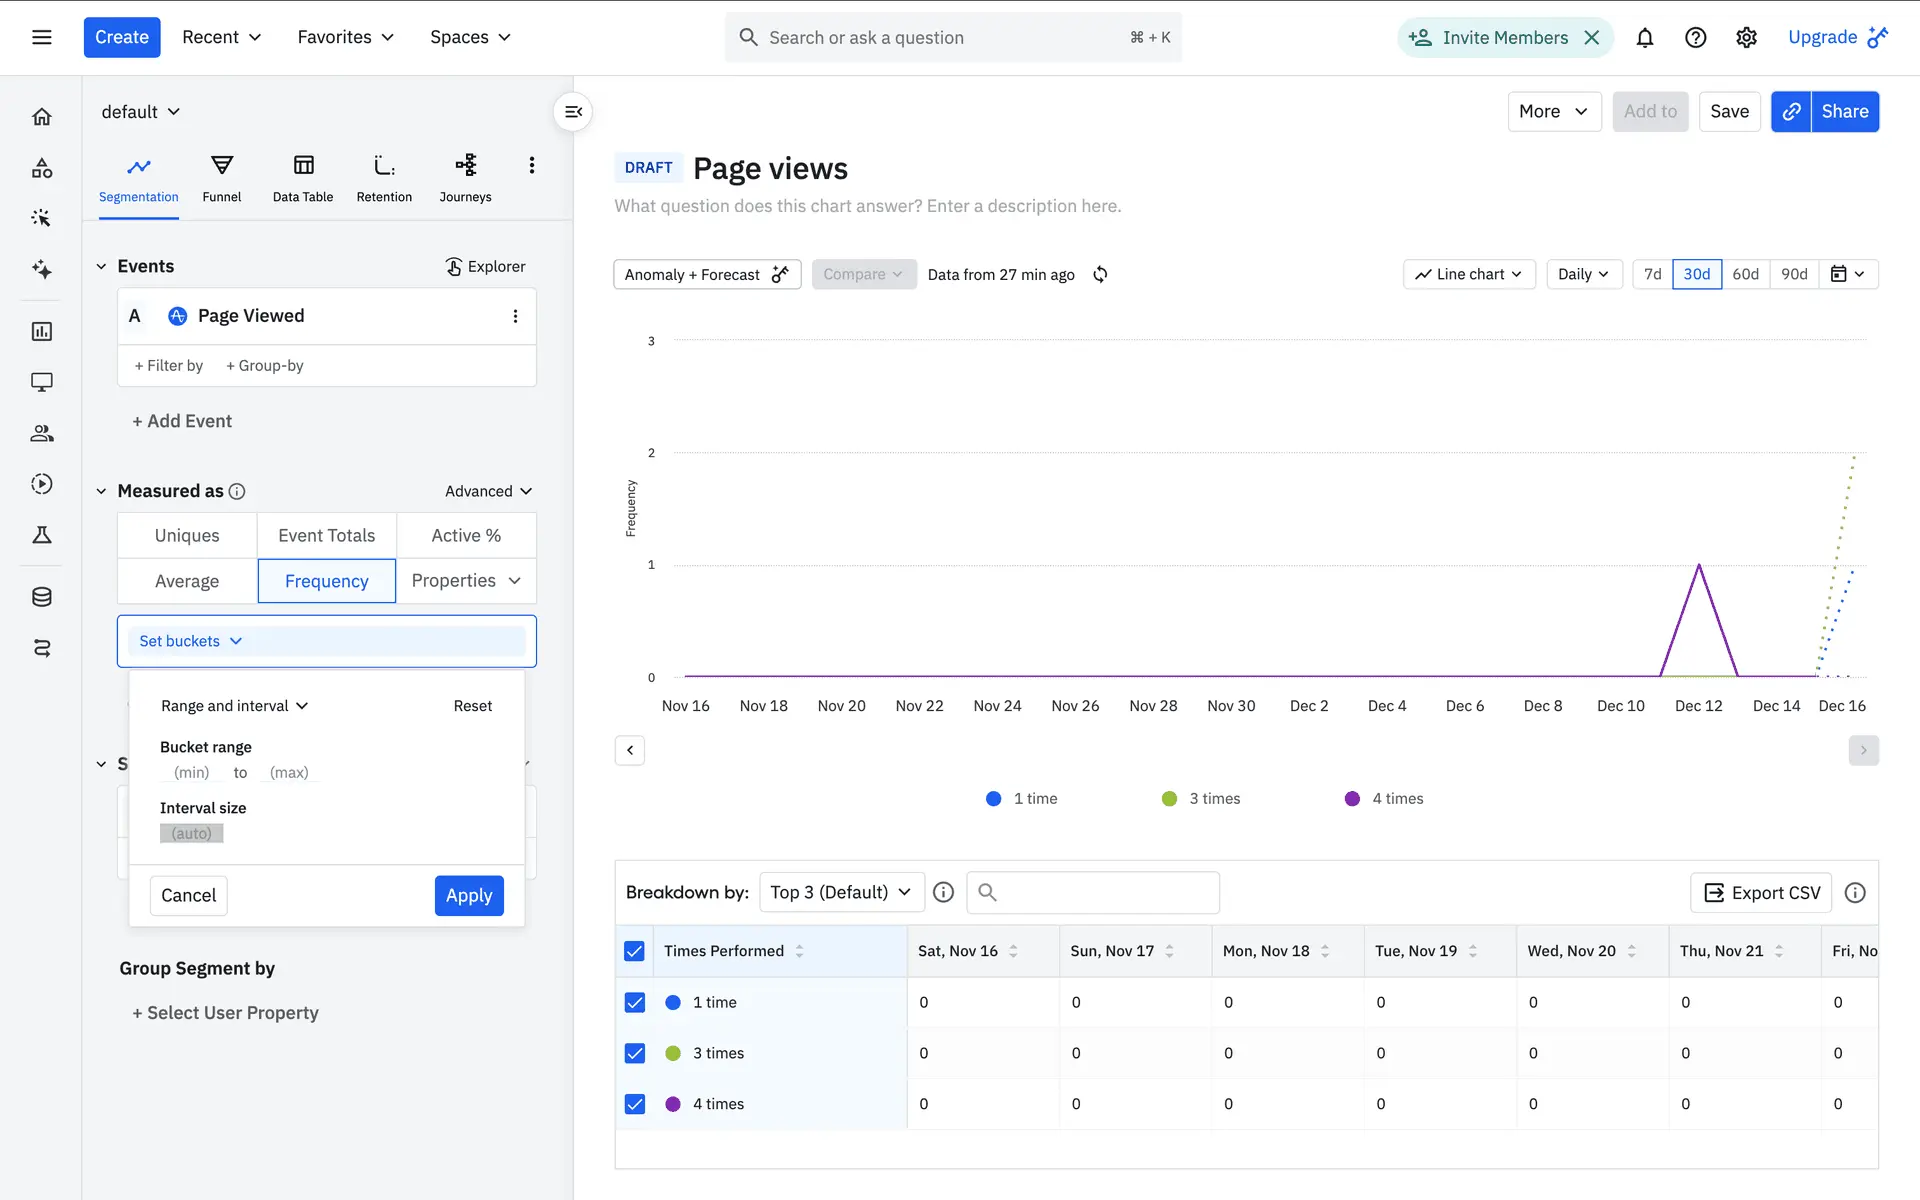Click the home icon in sidebar
This screenshot has width=1920, height=1200.
[42, 117]
